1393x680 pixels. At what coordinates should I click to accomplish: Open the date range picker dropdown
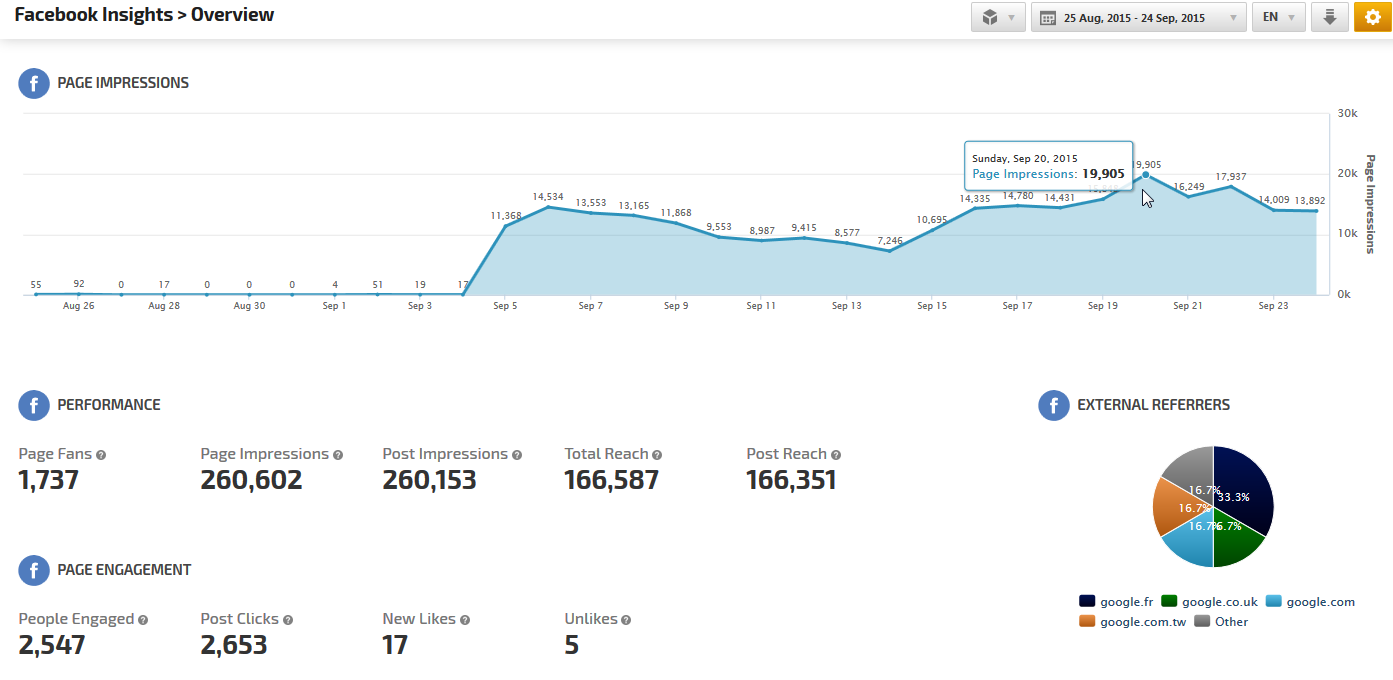tap(1138, 17)
